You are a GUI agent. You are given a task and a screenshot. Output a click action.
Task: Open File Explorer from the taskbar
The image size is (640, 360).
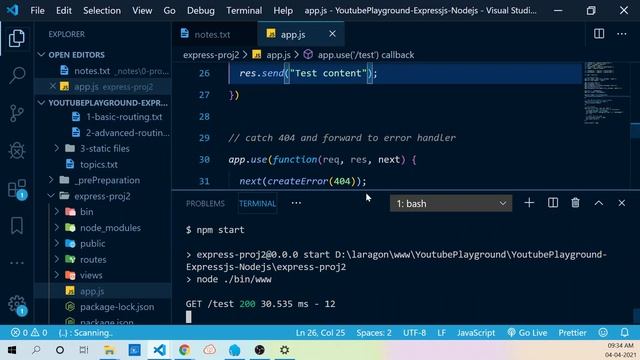[x=109, y=350]
